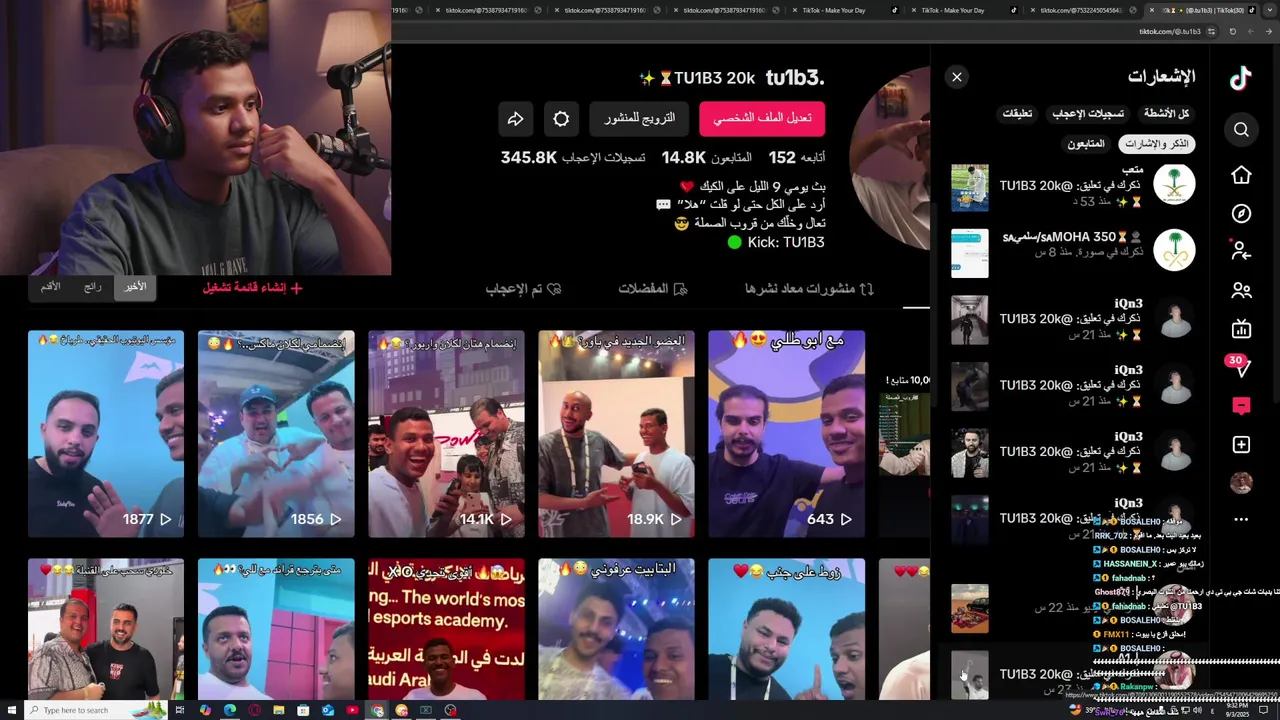Open the profile settings gear icon
Image resolution: width=1280 pixels, height=720 pixels.
pyautogui.click(x=561, y=118)
